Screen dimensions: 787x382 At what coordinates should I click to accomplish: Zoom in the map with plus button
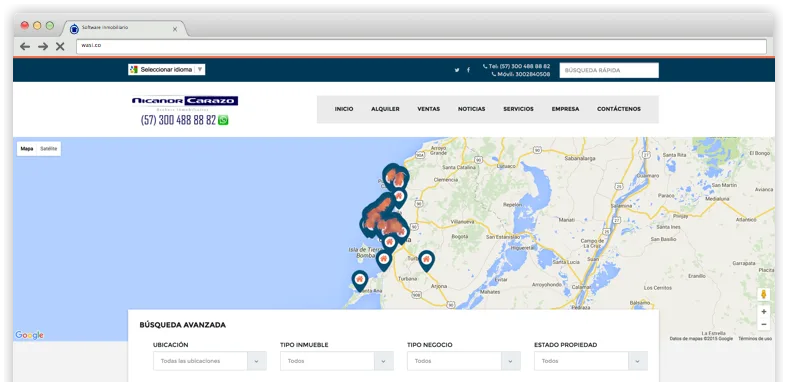[x=763, y=312]
